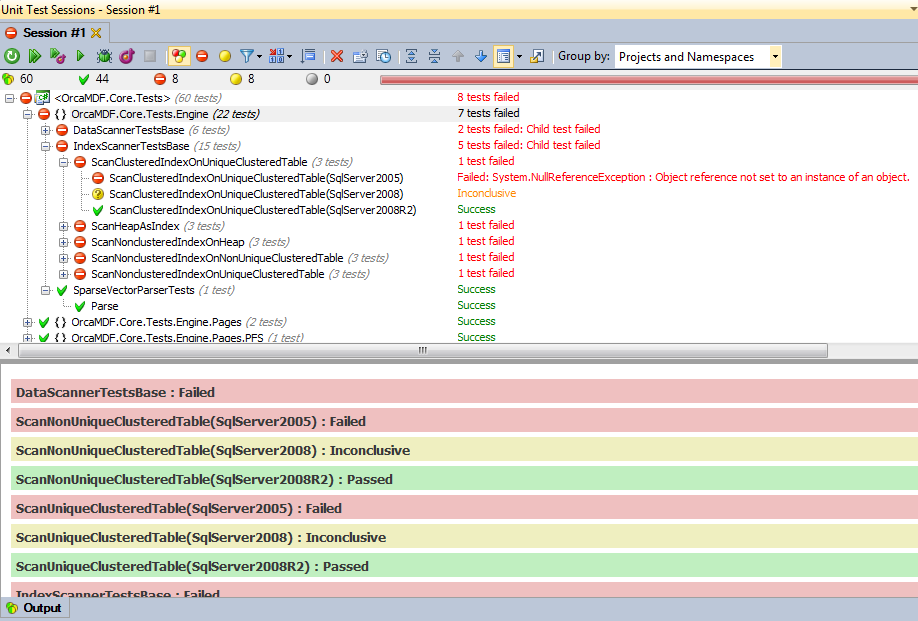Viewport: 918px width, 621px height.
Task: Collapse the SparseVectorParserTests node
Action: pos(46,290)
